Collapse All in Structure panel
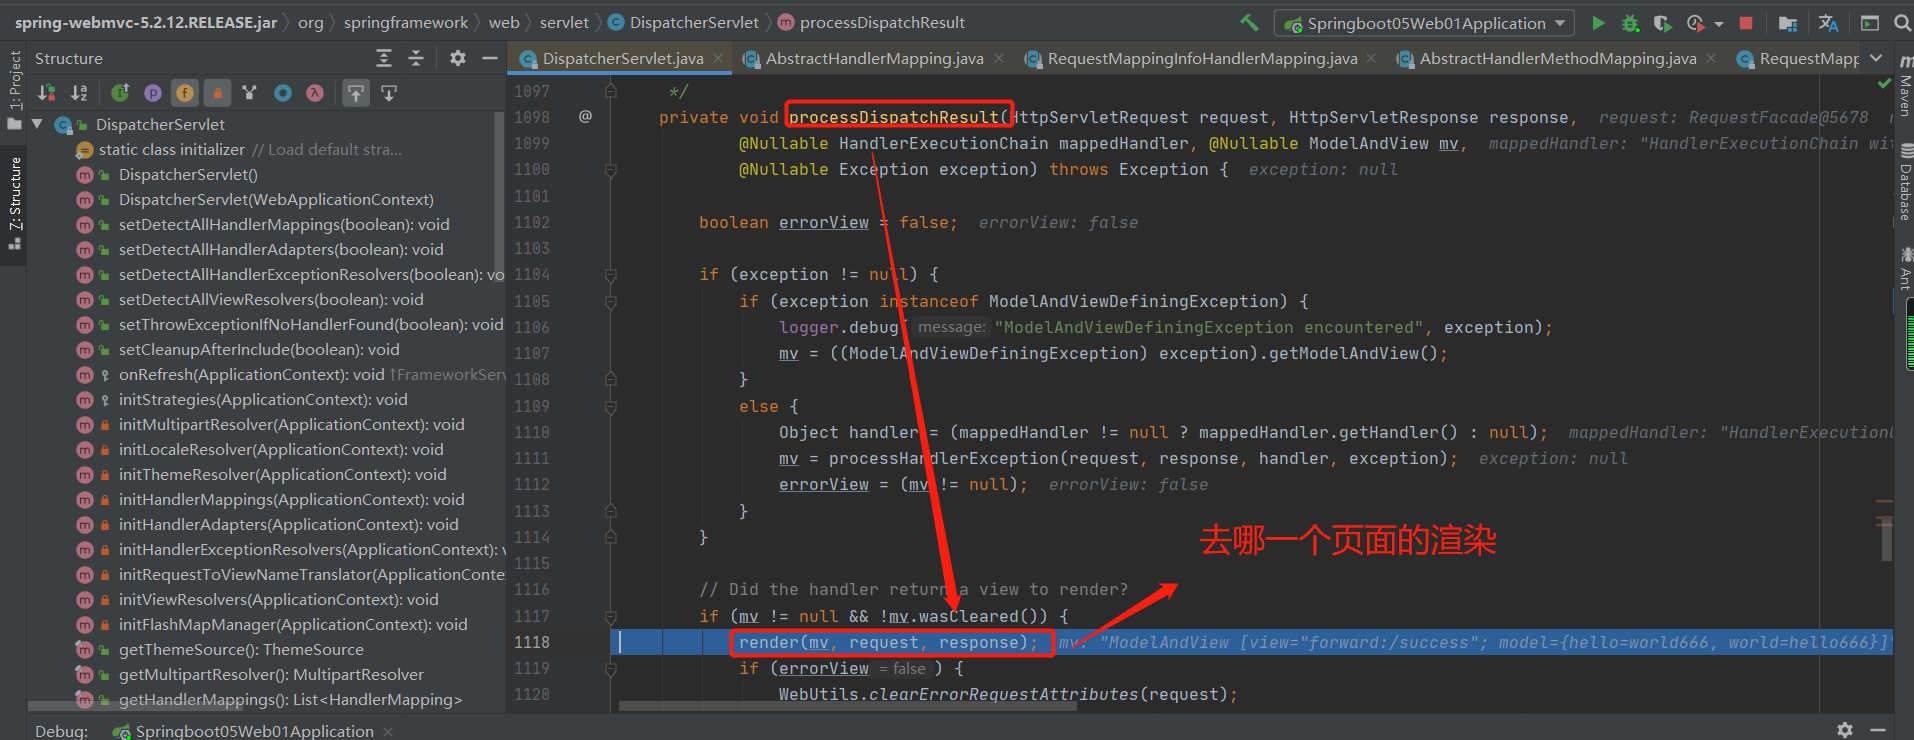The width and height of the screenshot is (1914, 740). (x=416, y=58)
